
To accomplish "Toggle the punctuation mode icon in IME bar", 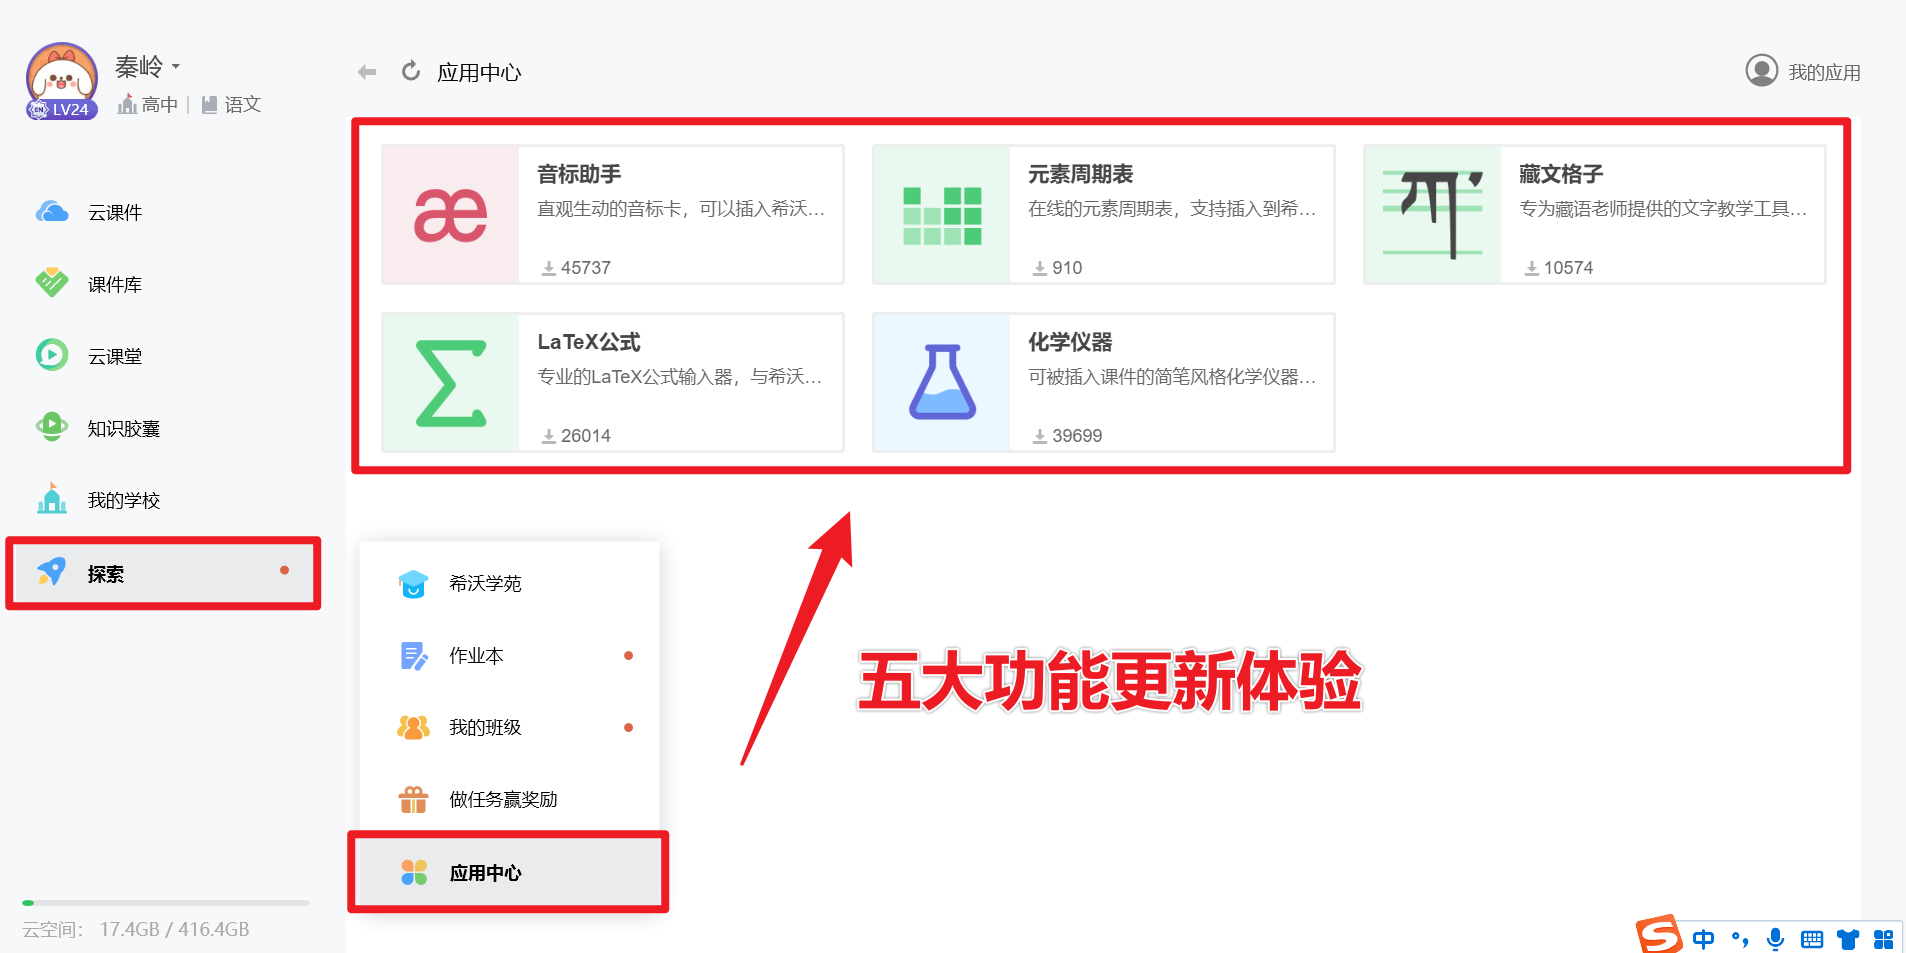I will point(1740,938).
